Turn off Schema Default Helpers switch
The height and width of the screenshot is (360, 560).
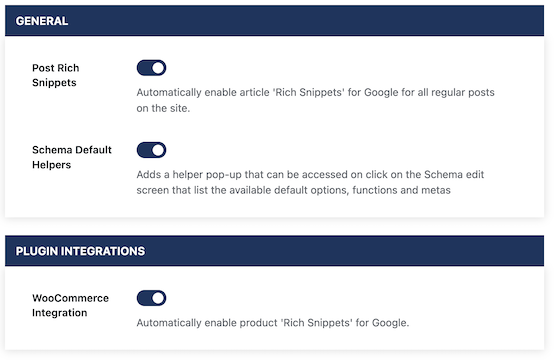(x=151, y=150)
